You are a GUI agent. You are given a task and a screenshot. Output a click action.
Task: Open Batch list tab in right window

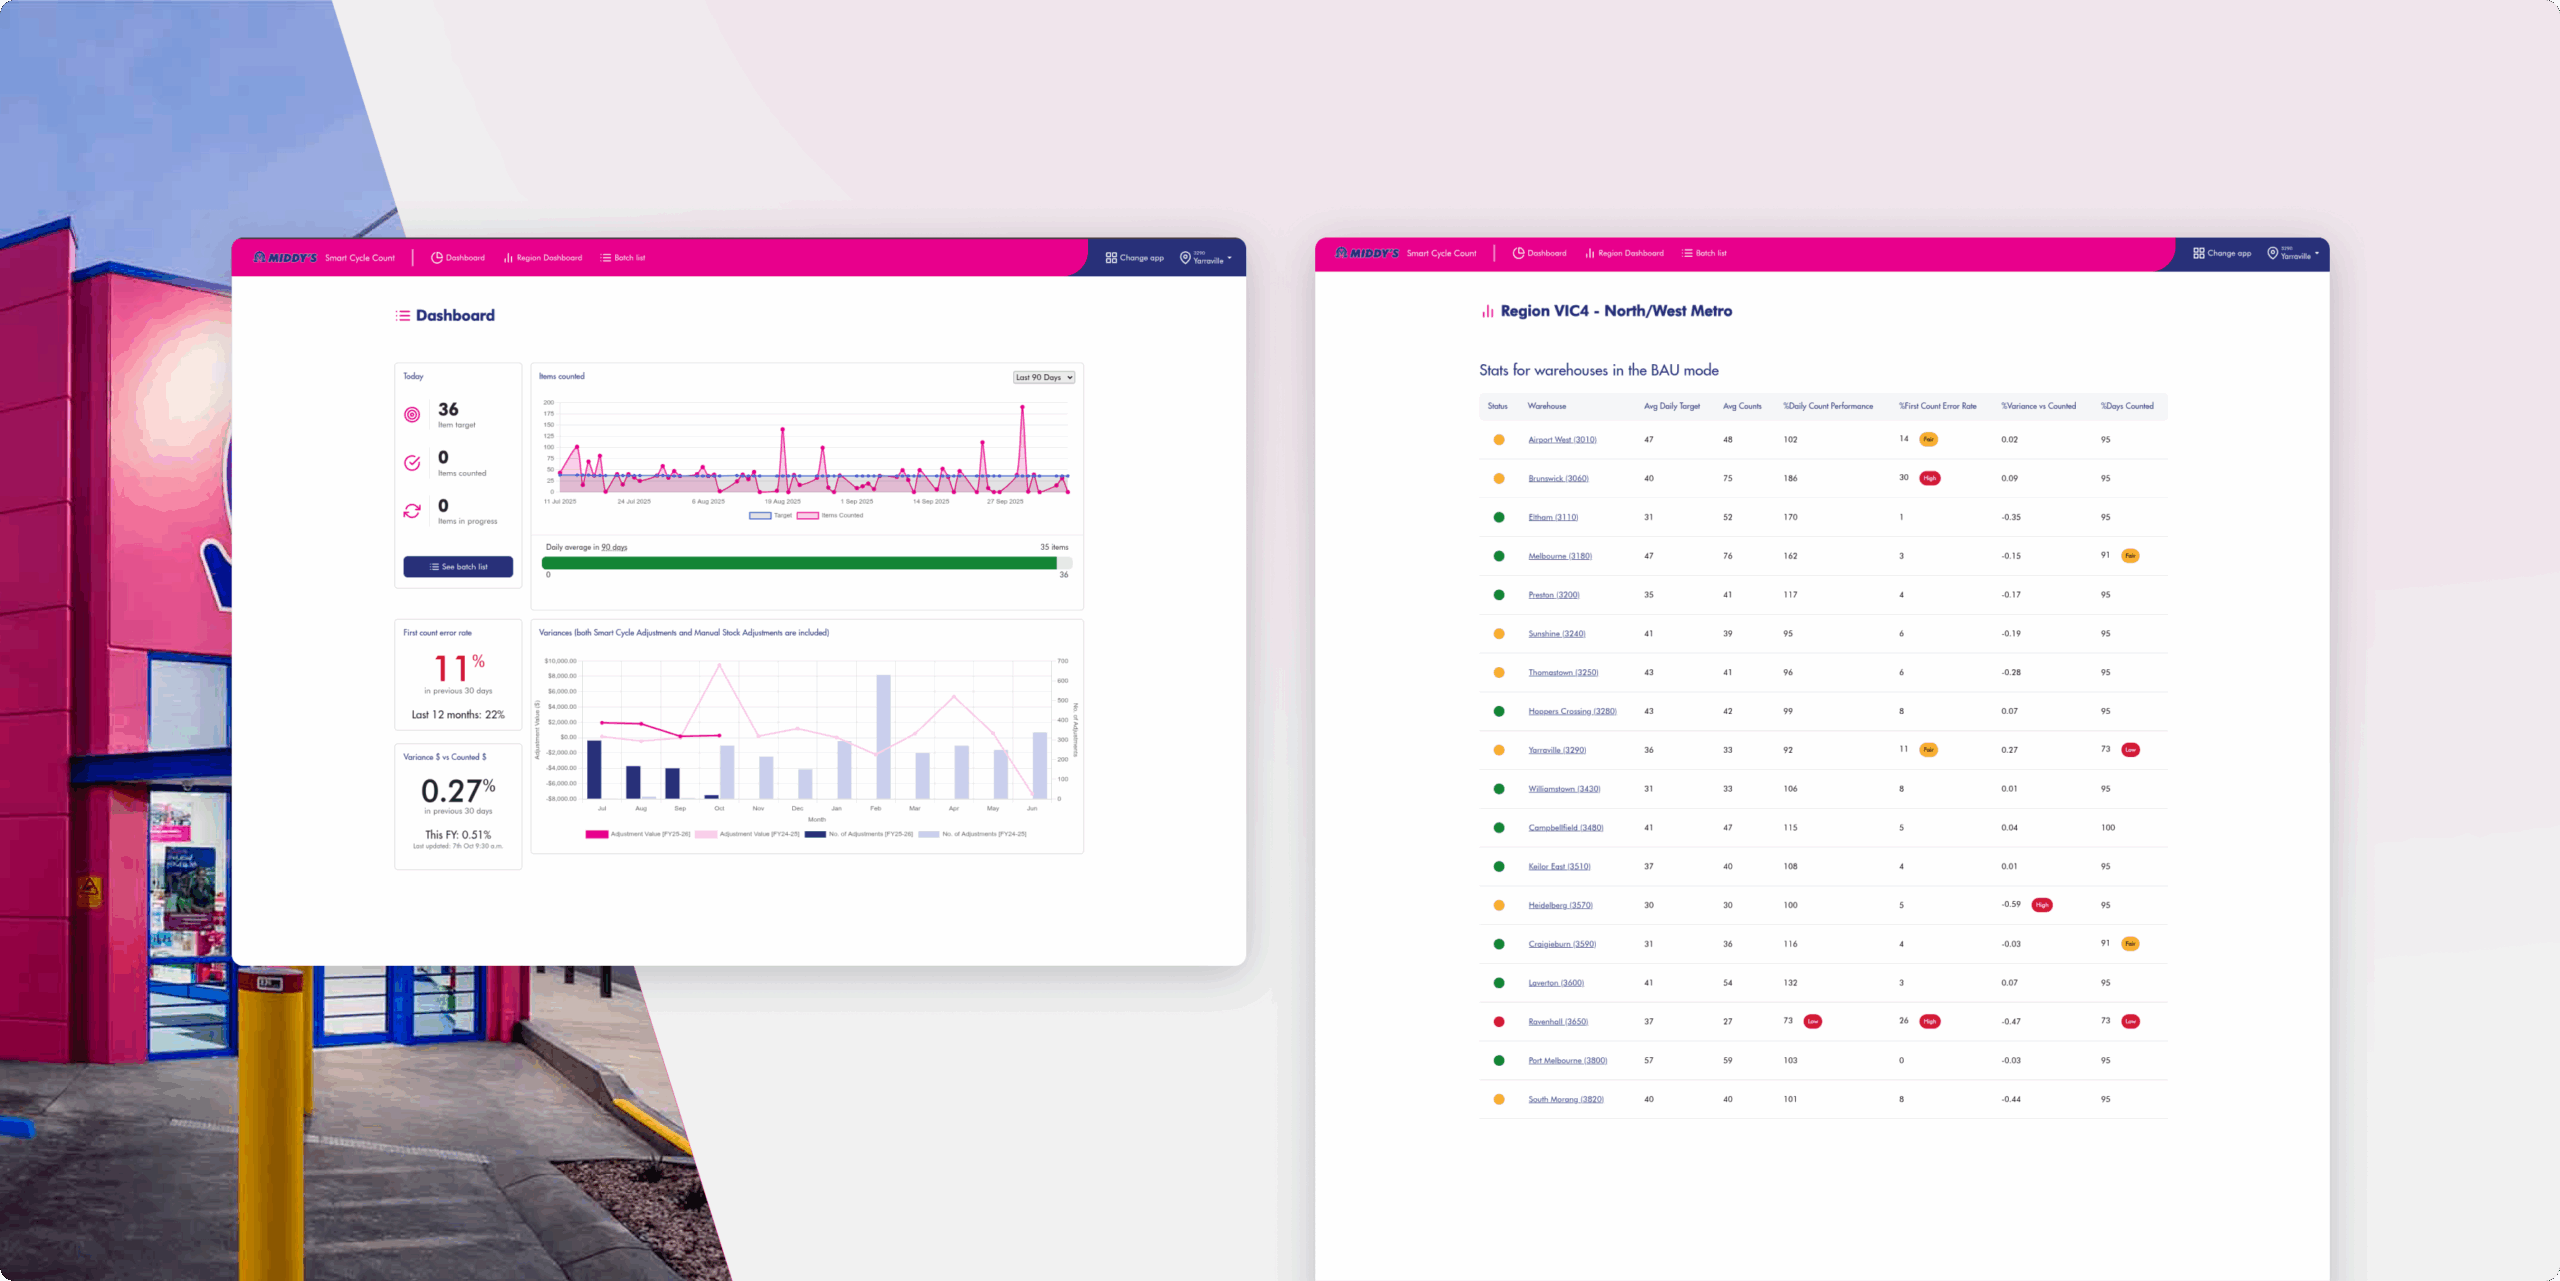coord(1705,253)
